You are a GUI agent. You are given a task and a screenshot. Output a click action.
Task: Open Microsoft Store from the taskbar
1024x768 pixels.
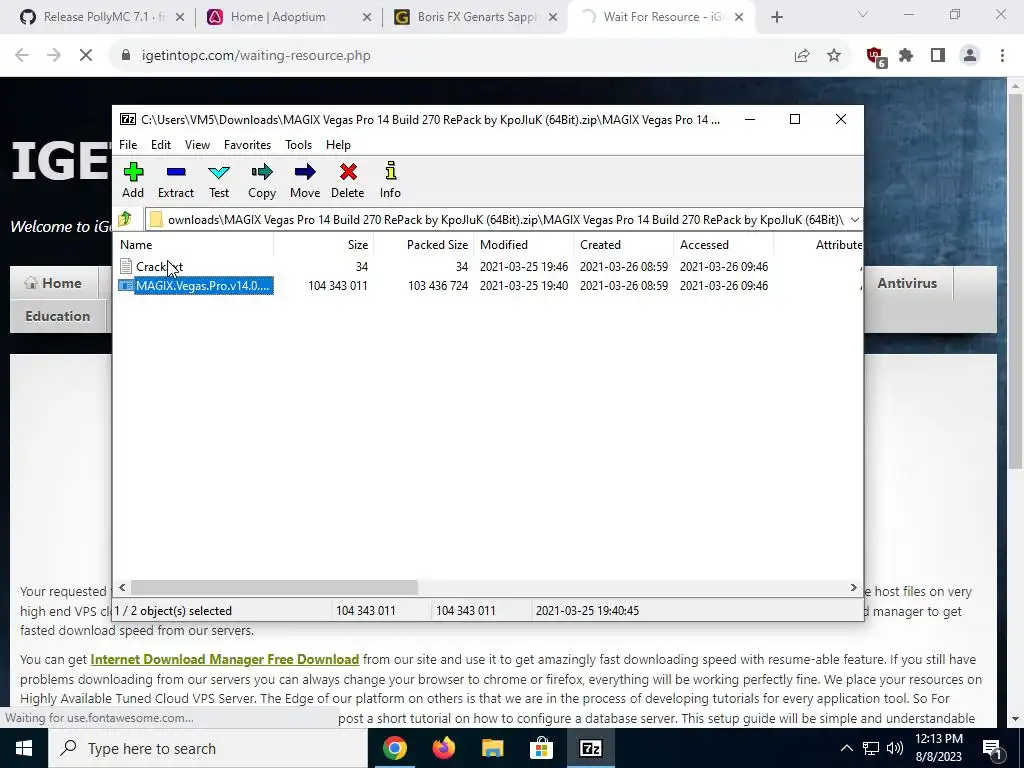(541, 748)
